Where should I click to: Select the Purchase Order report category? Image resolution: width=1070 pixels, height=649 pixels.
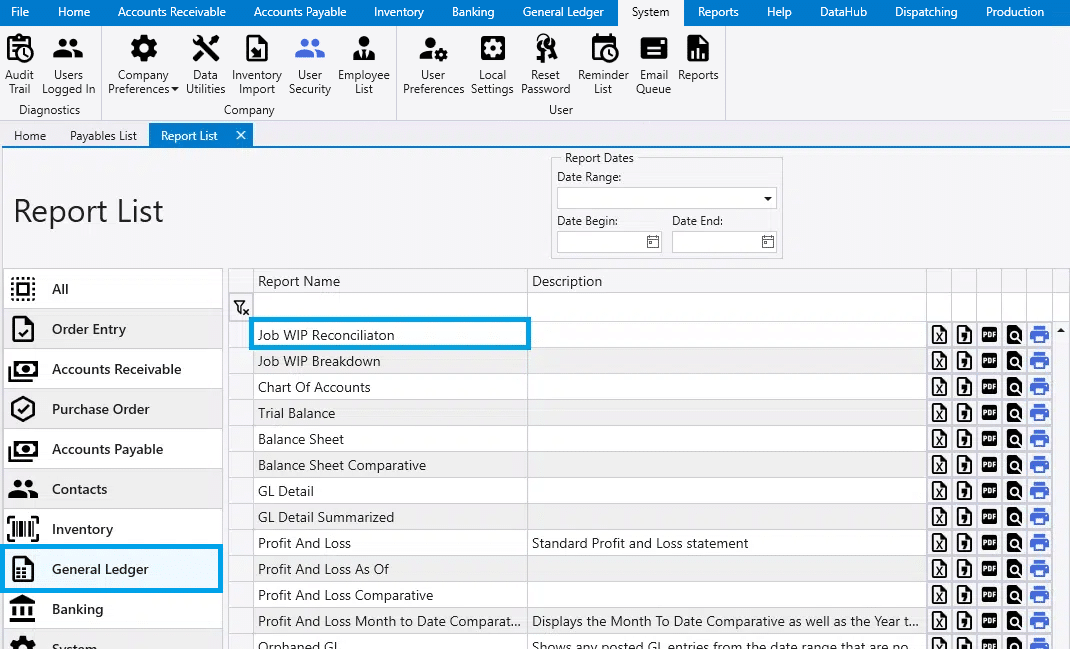[113, 409]
